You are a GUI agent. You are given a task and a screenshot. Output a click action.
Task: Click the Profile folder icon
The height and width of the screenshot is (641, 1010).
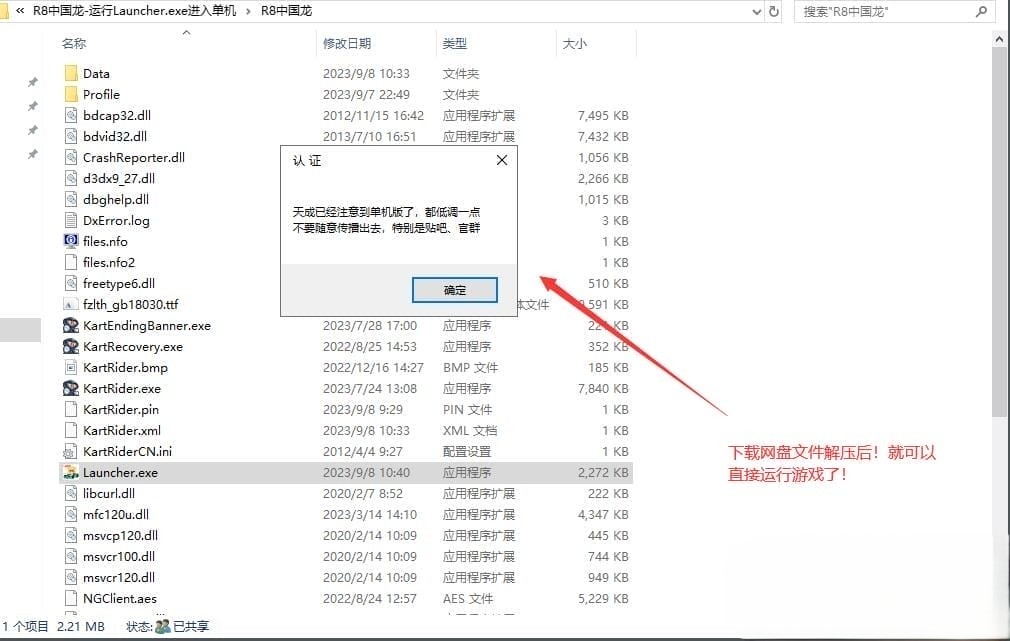[x=71, y=95]
